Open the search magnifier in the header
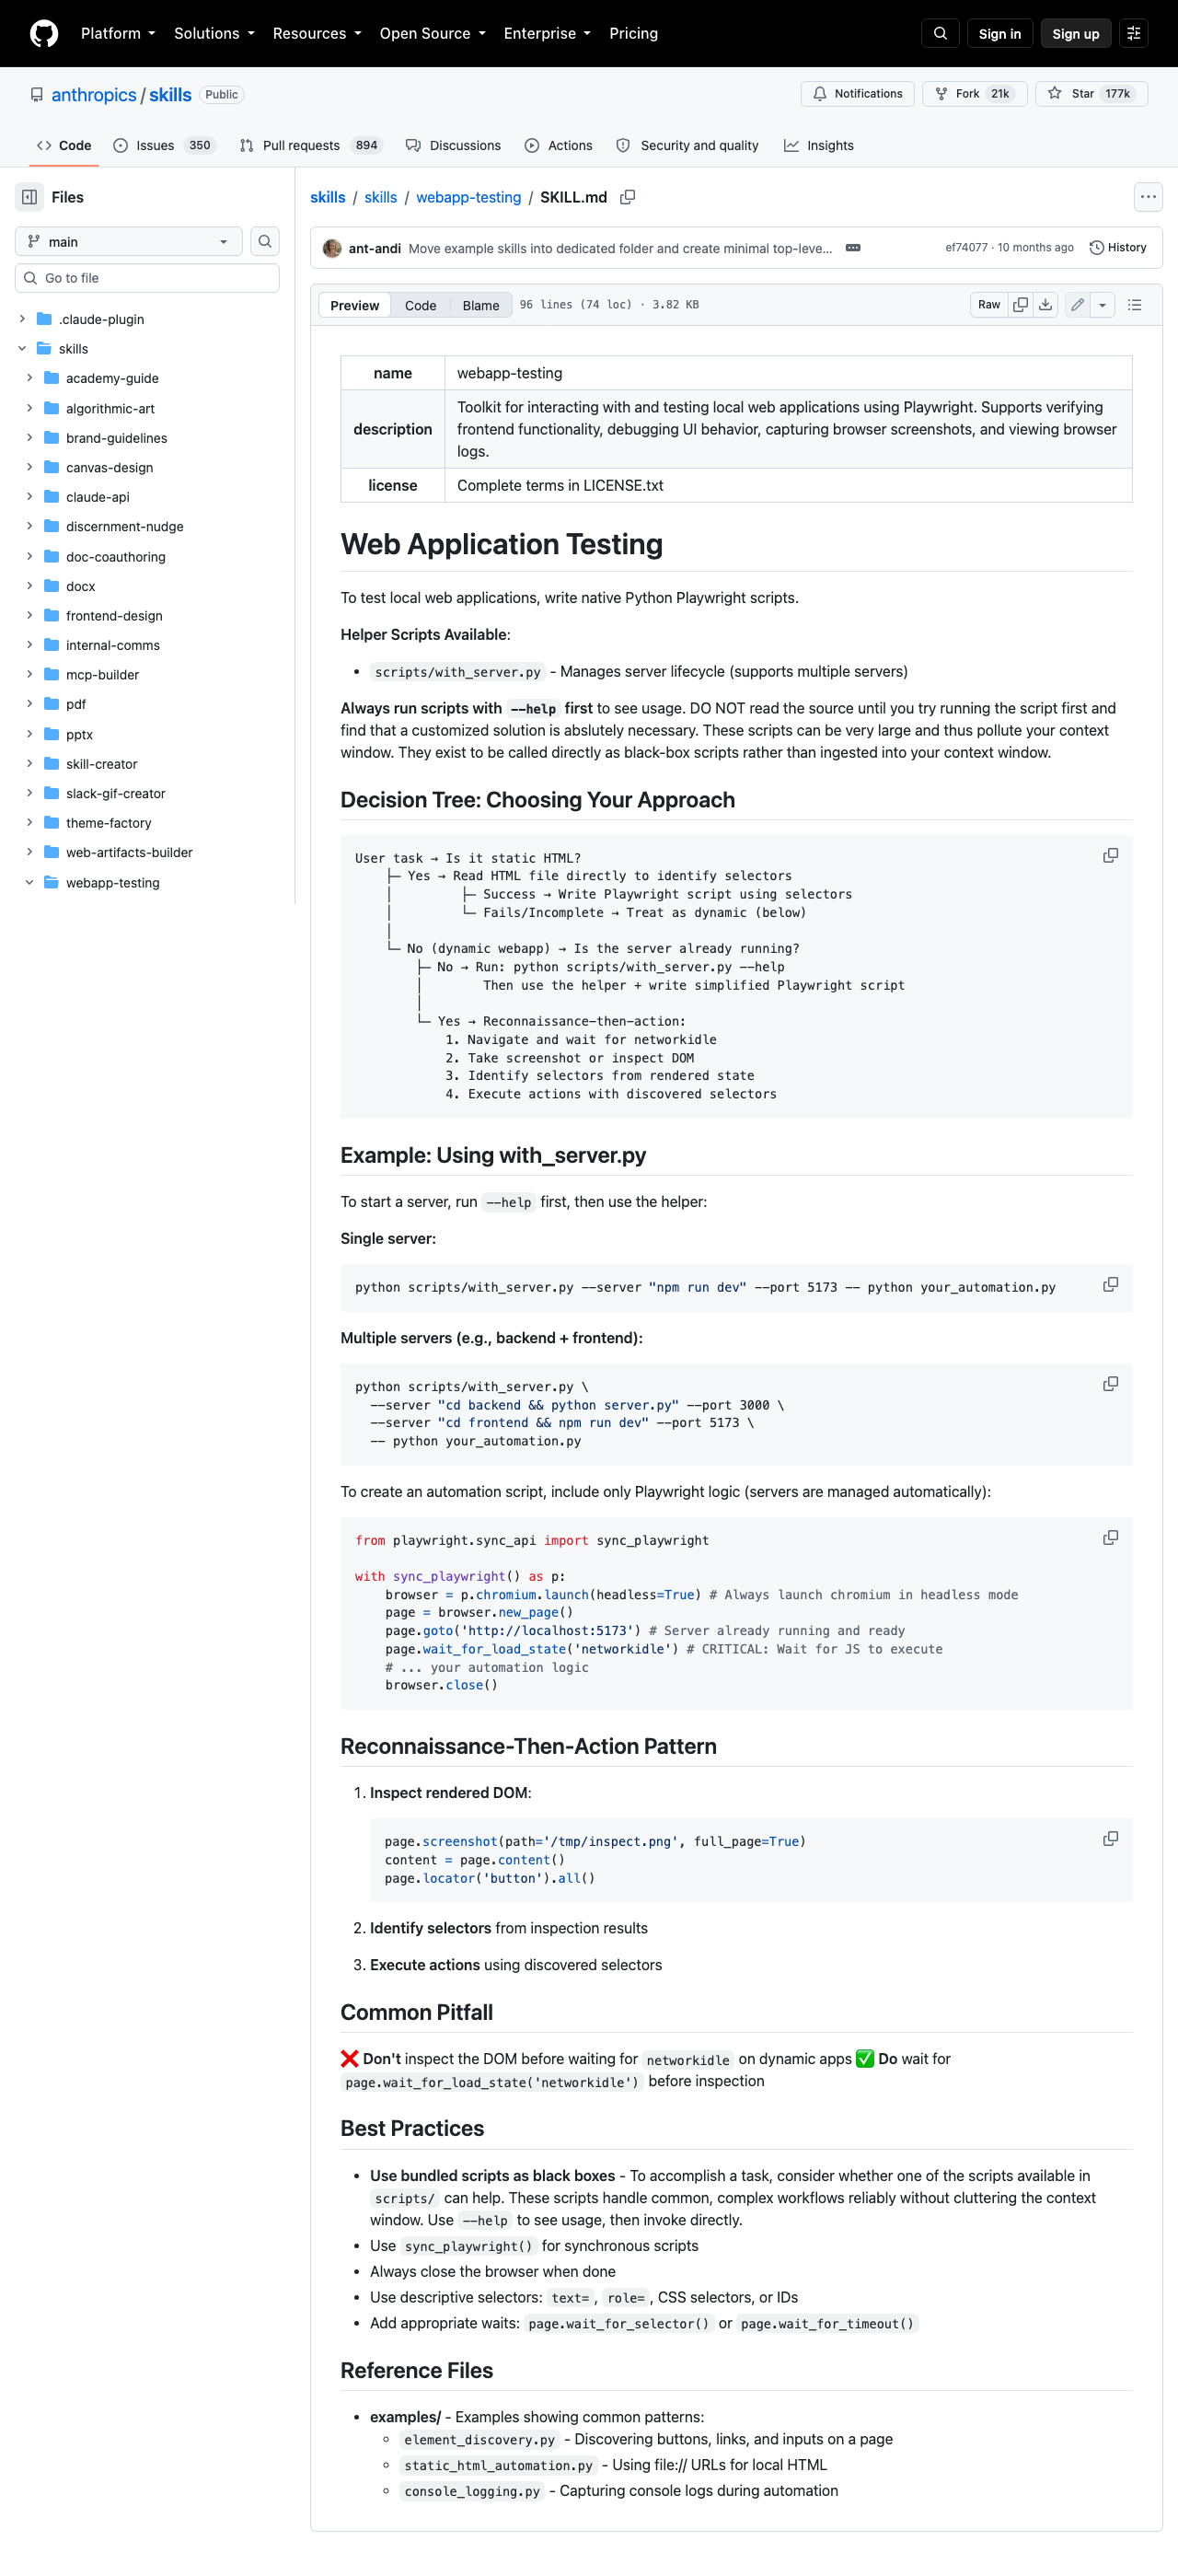This screenshot has width=1178, height=2576. (x=940, y=34)
